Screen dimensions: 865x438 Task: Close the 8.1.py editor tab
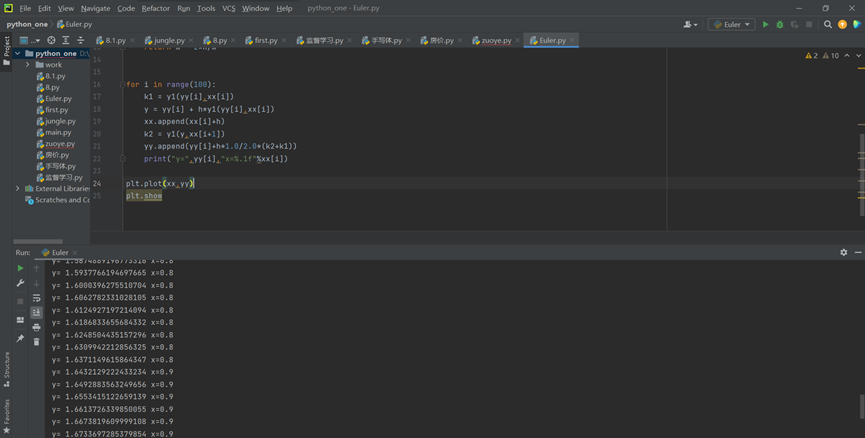(x=130, y=40)
